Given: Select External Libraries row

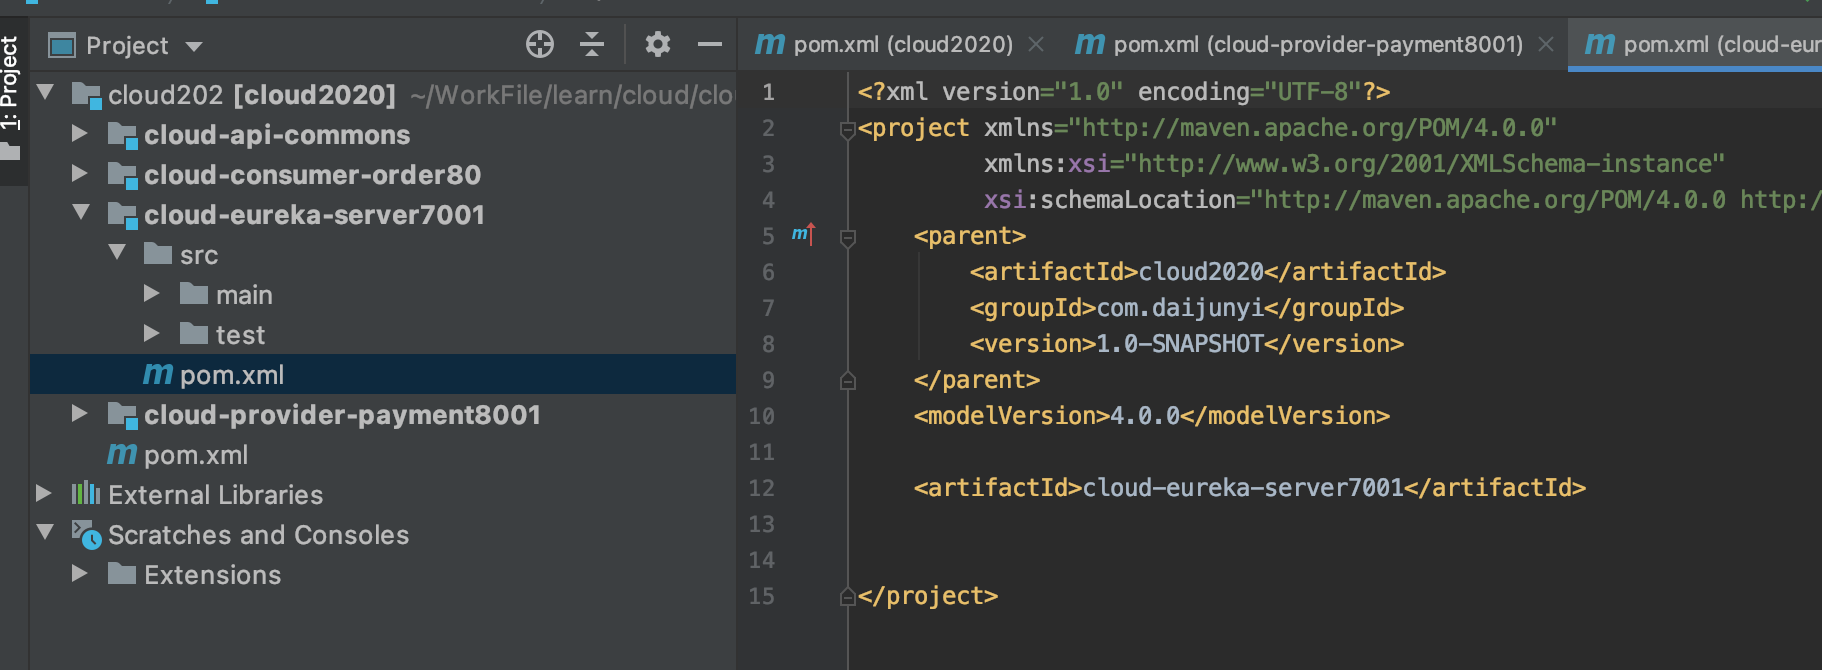Looking at the screenshot, I should [383, 494].
